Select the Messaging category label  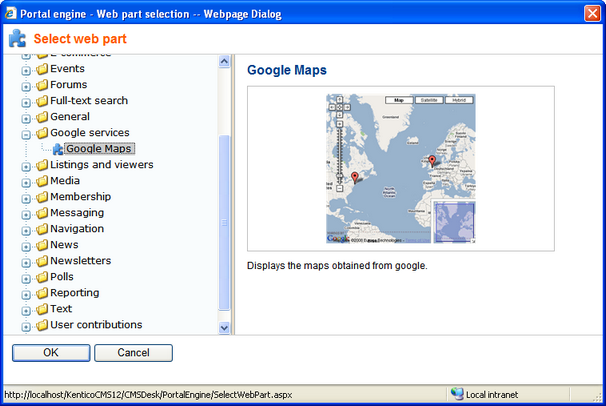[77, 213]
